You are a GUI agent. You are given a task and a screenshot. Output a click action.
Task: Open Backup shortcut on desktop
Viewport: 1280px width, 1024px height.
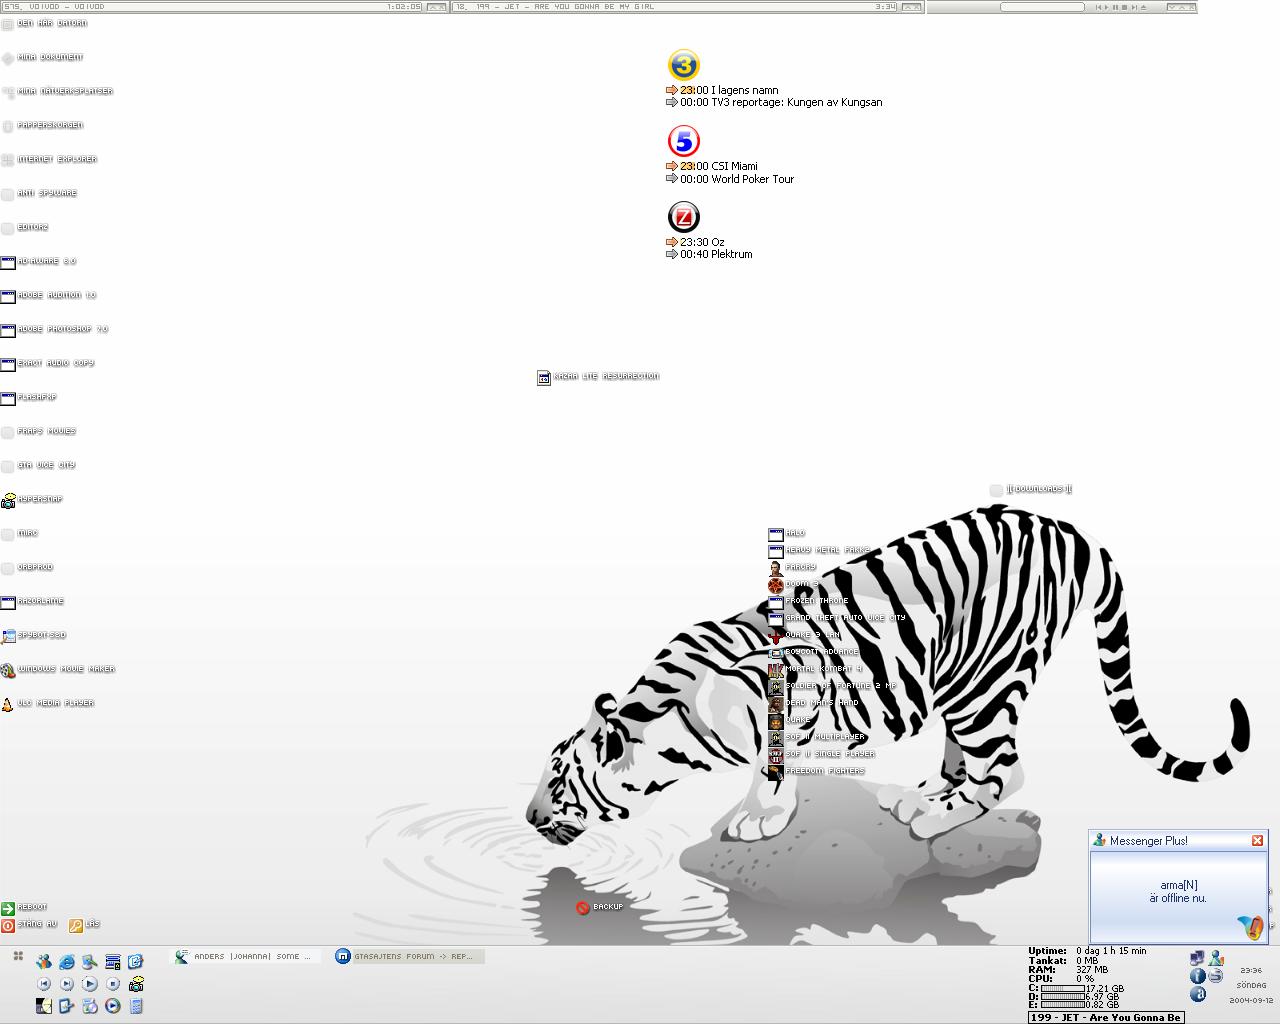click(x=599, y=907)
